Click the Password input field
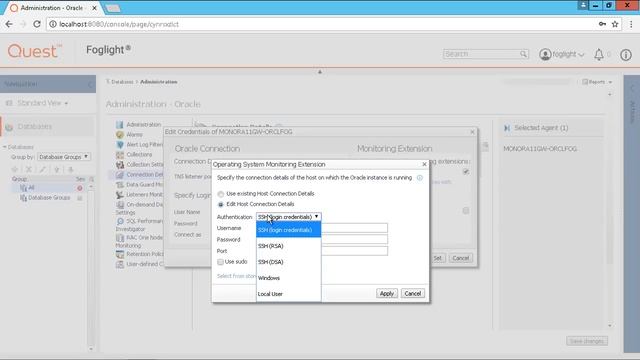Viewport: 640px width, 360px height. point(354,239)
